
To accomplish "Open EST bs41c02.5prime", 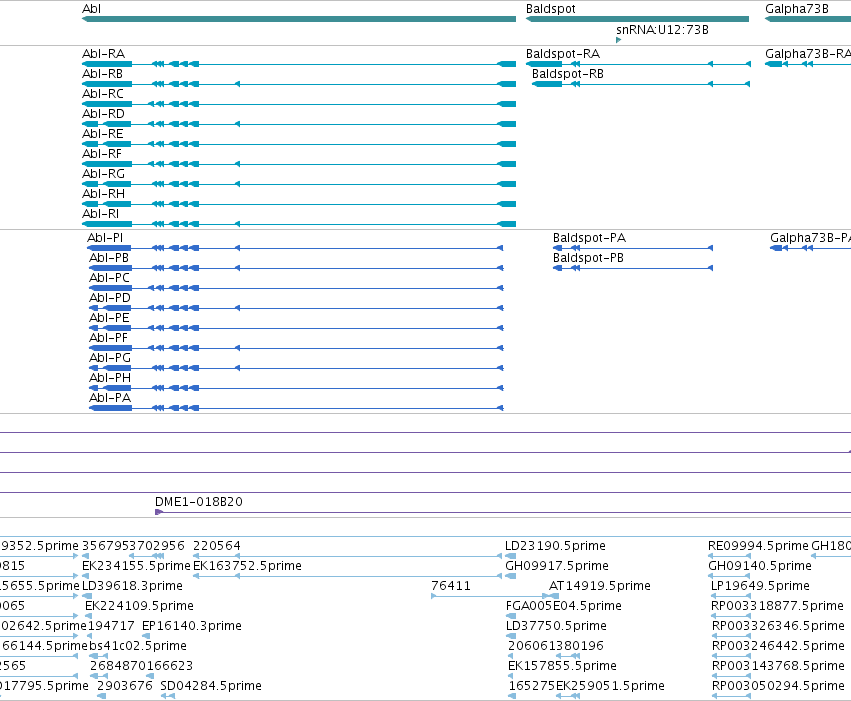I will (138, 646).
